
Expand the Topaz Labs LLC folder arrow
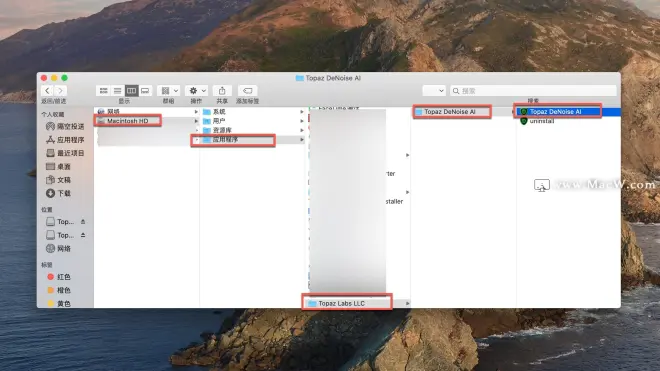coord(407,303)
